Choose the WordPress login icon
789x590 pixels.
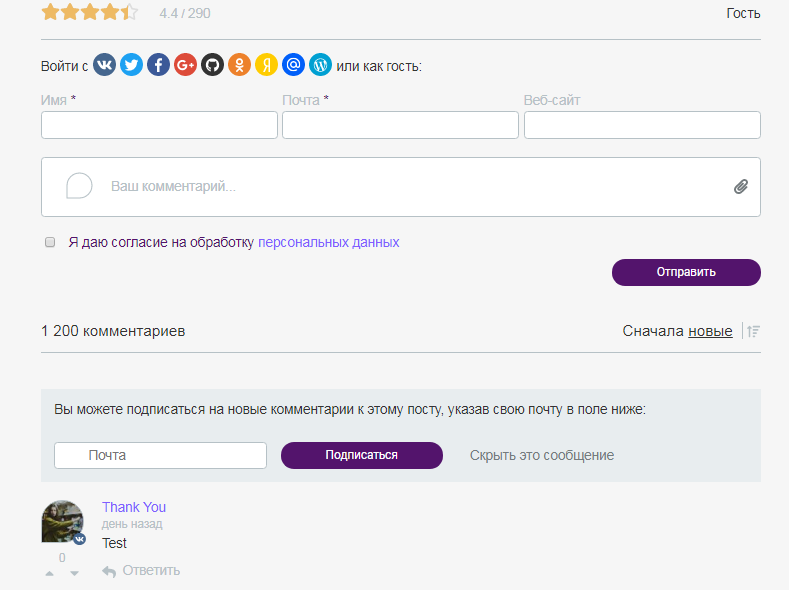(320, 65)
